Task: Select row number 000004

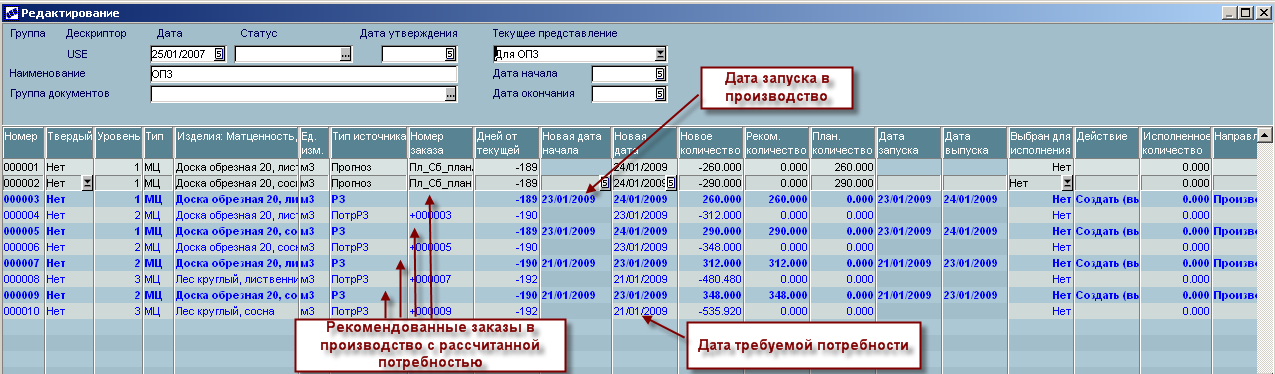Action: point(22,215)
